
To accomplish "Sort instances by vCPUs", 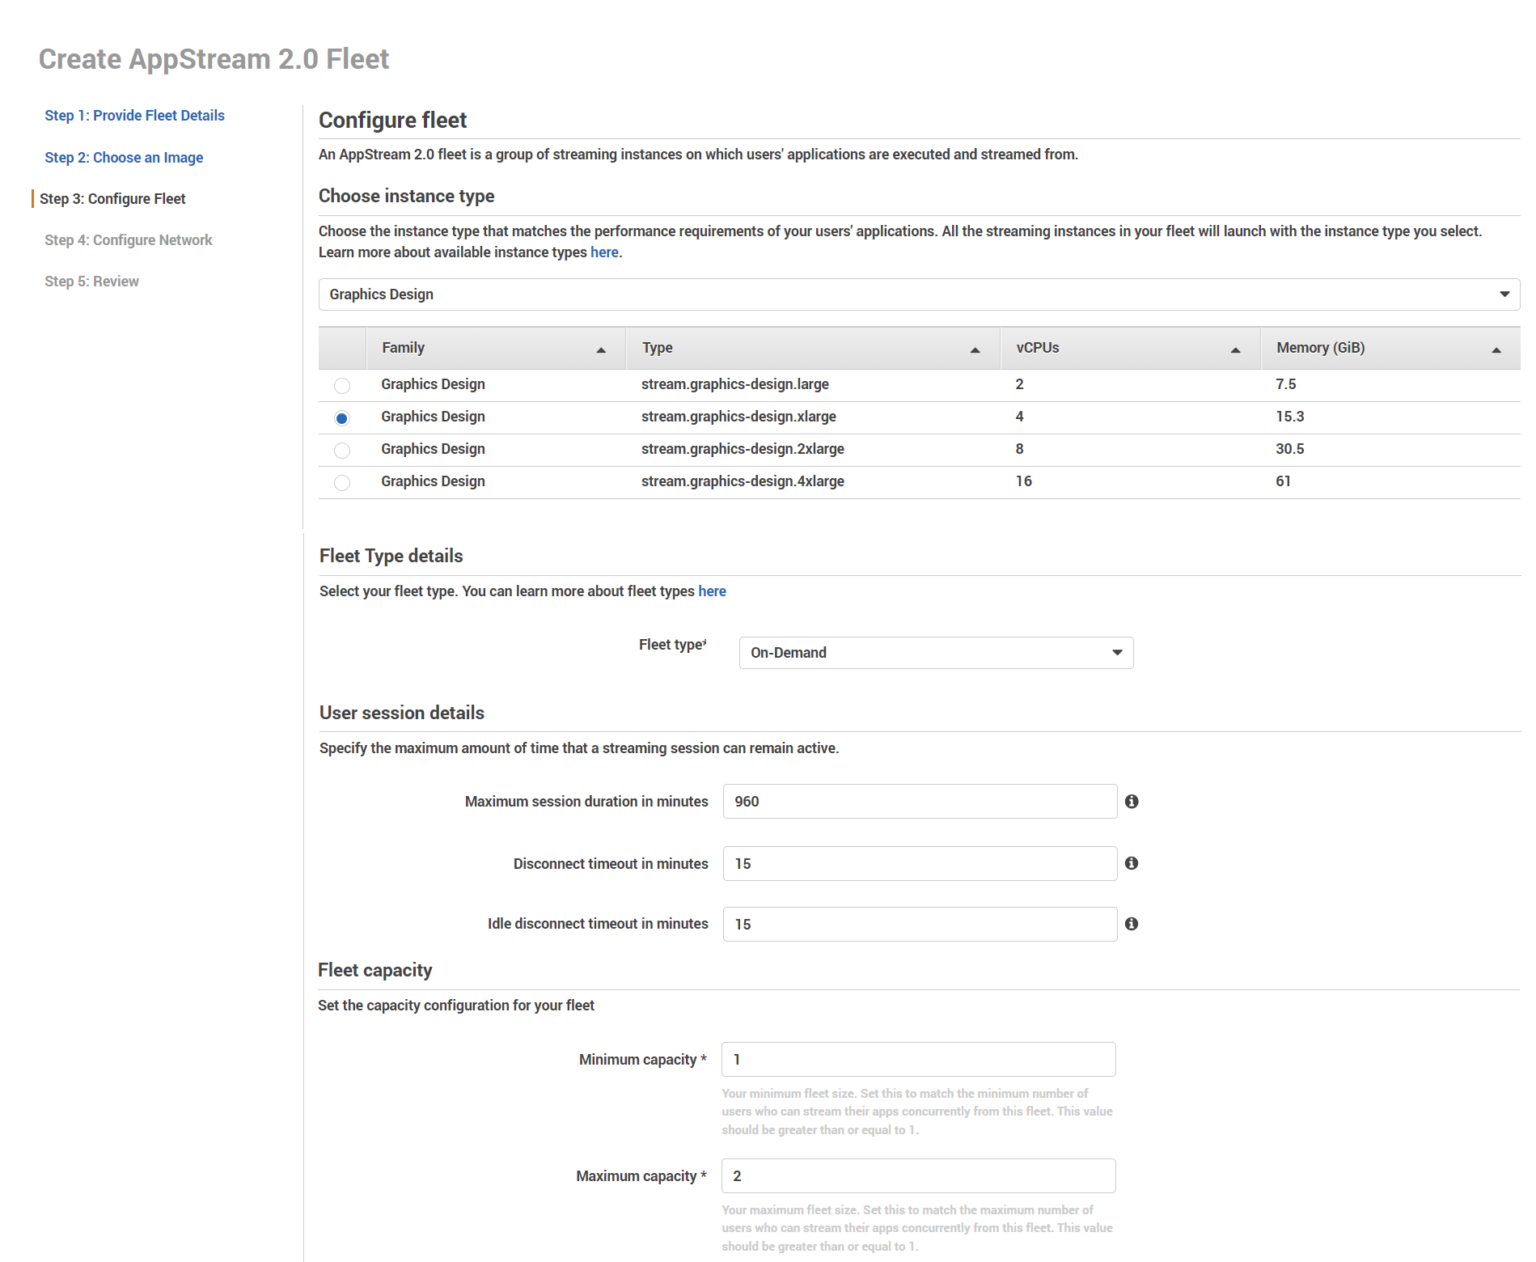I will coord(1237,348).
